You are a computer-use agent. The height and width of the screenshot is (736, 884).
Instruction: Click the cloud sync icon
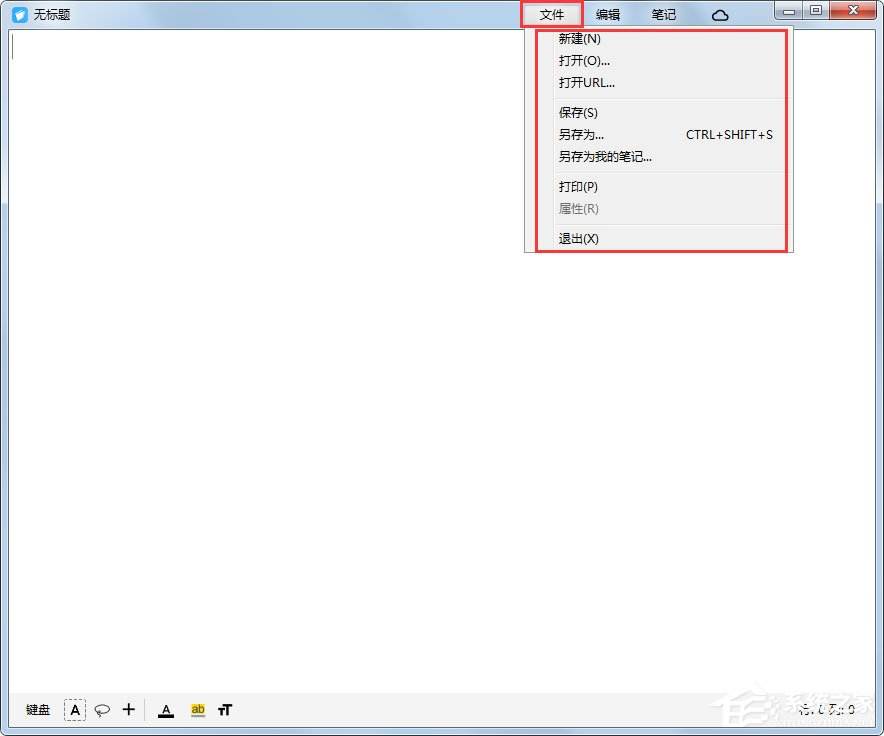pyautogui.click(x=720, y=15)
